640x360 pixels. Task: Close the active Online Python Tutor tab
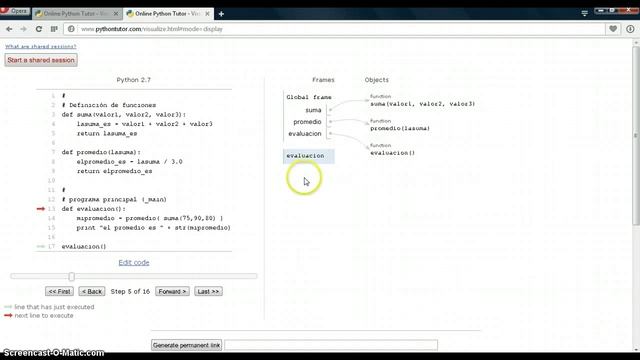[x=207, y=13]
